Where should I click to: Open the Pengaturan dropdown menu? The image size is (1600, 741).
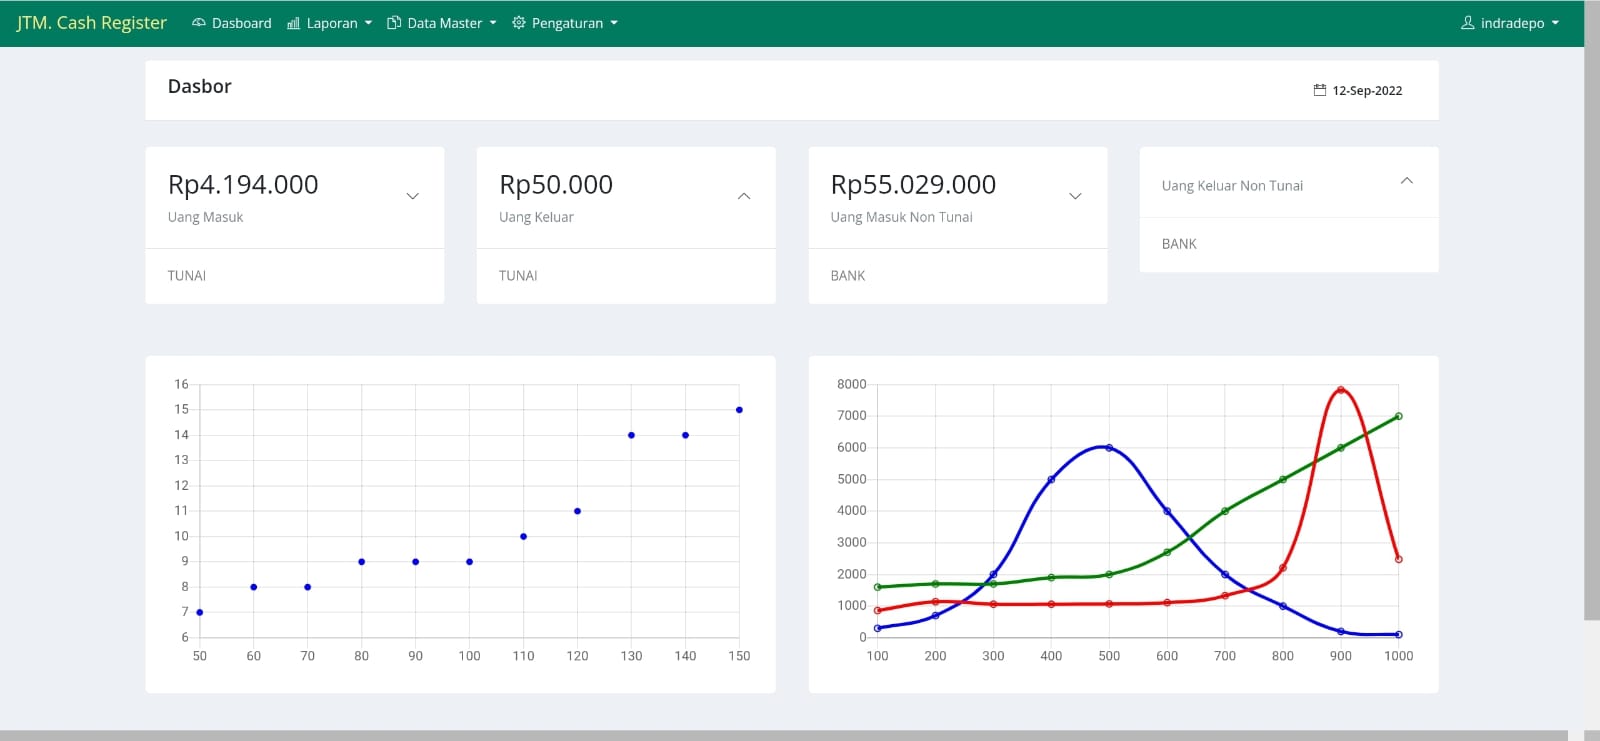point(565,23)
